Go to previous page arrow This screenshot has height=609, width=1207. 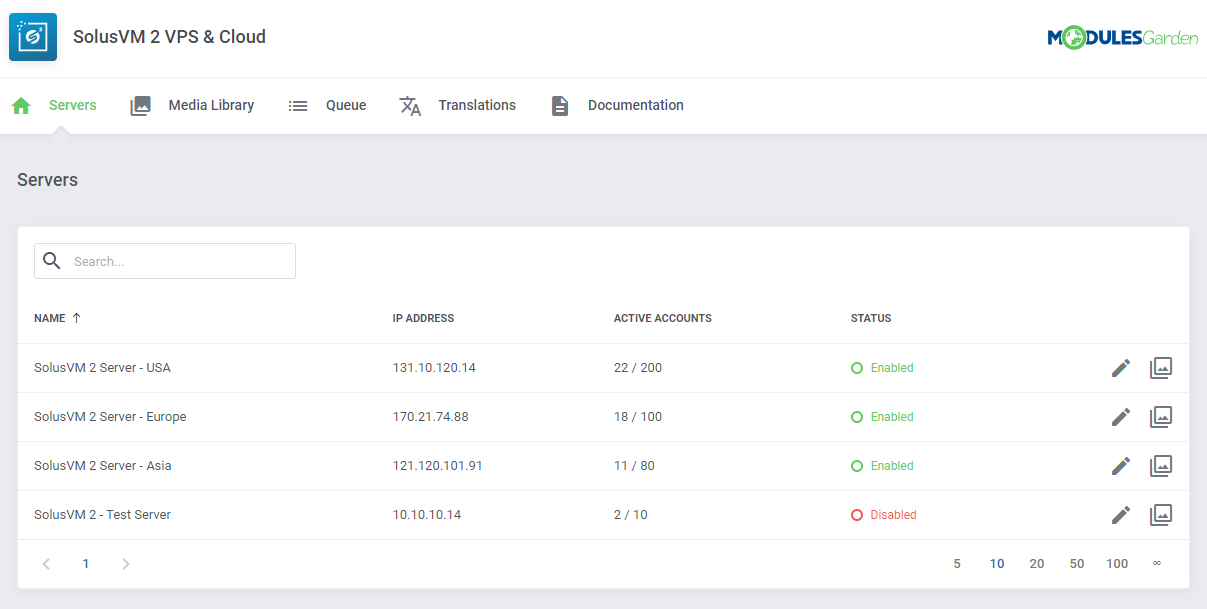[x=46, y=564]
